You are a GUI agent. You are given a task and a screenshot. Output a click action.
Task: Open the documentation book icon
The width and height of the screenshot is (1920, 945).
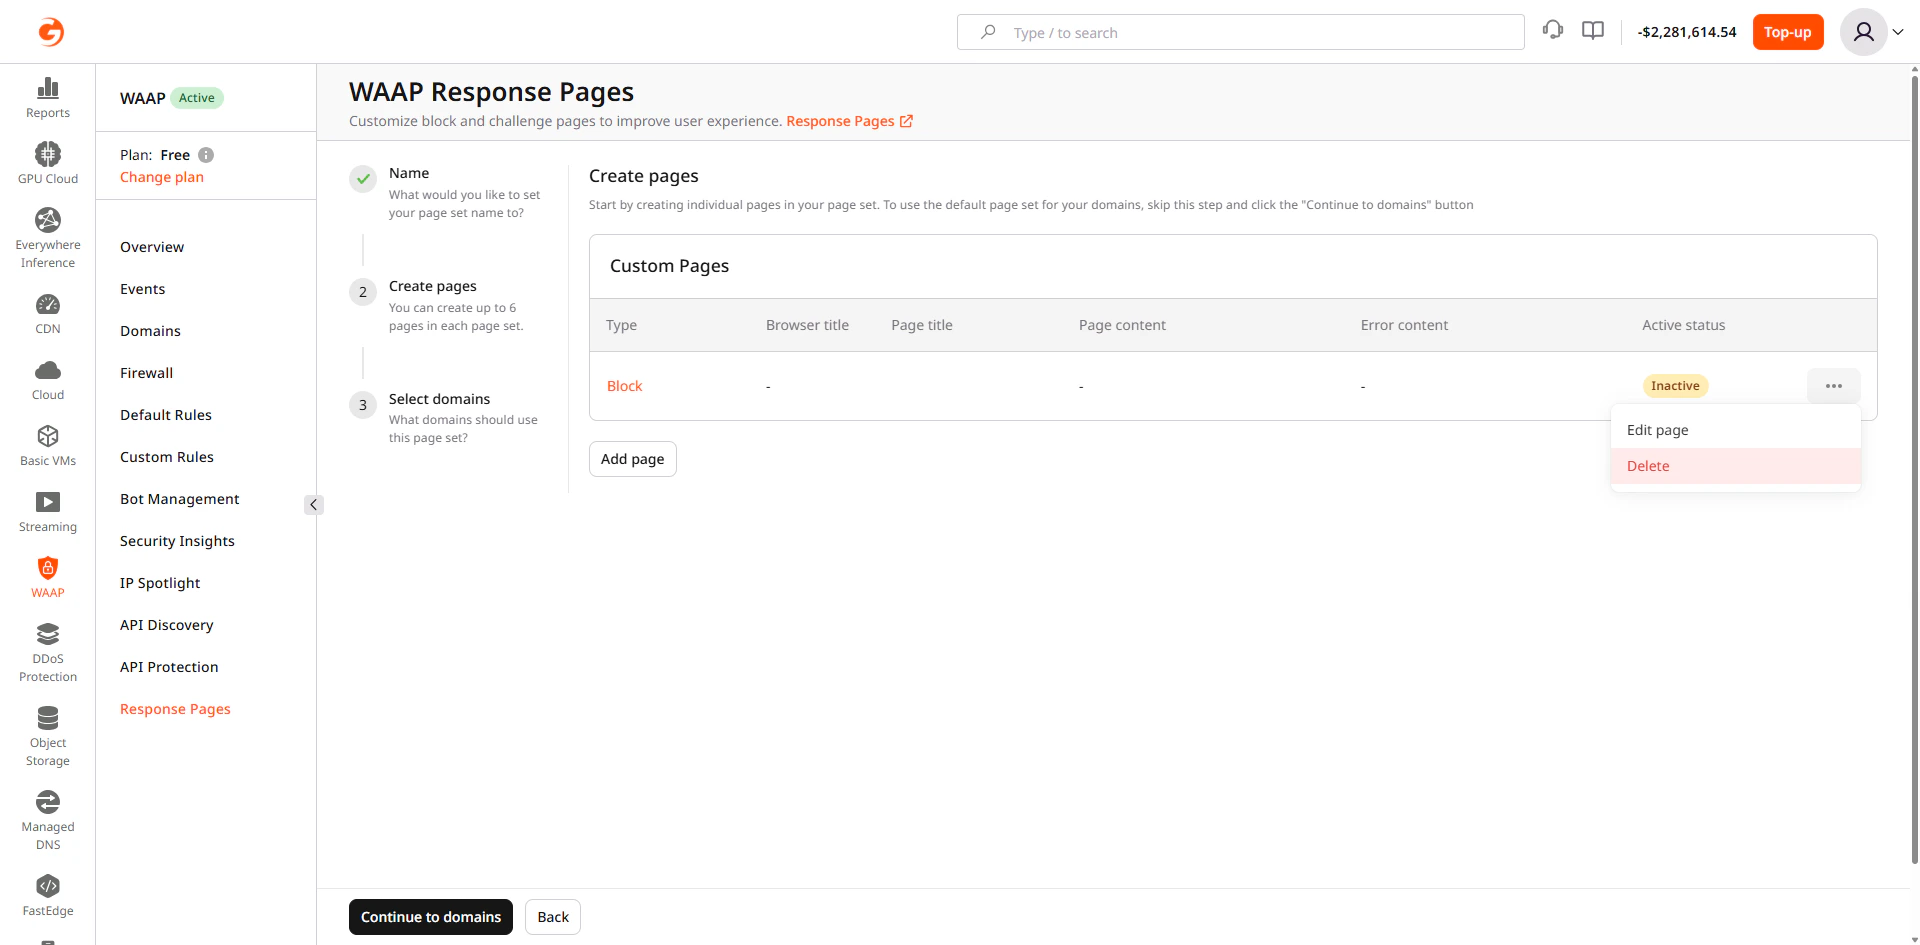coord(1592,31)
